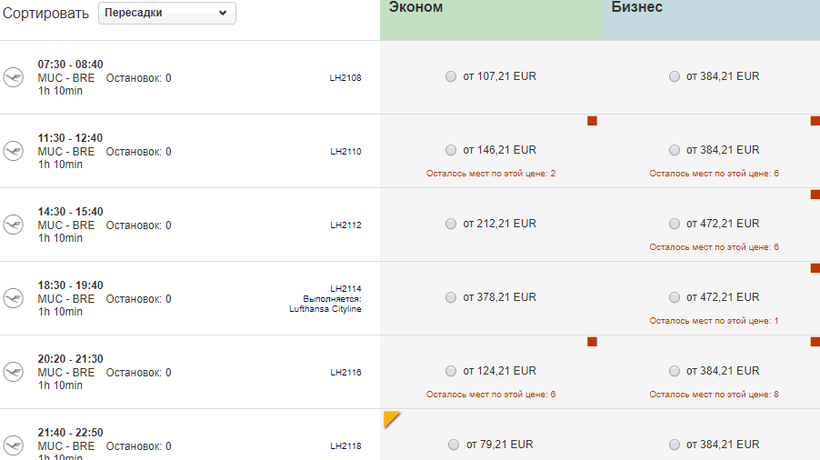This screenshot has height=460, width=820.
Task: Click Lufthansa crane logo for flight LH2108
Action: point(13,77)
